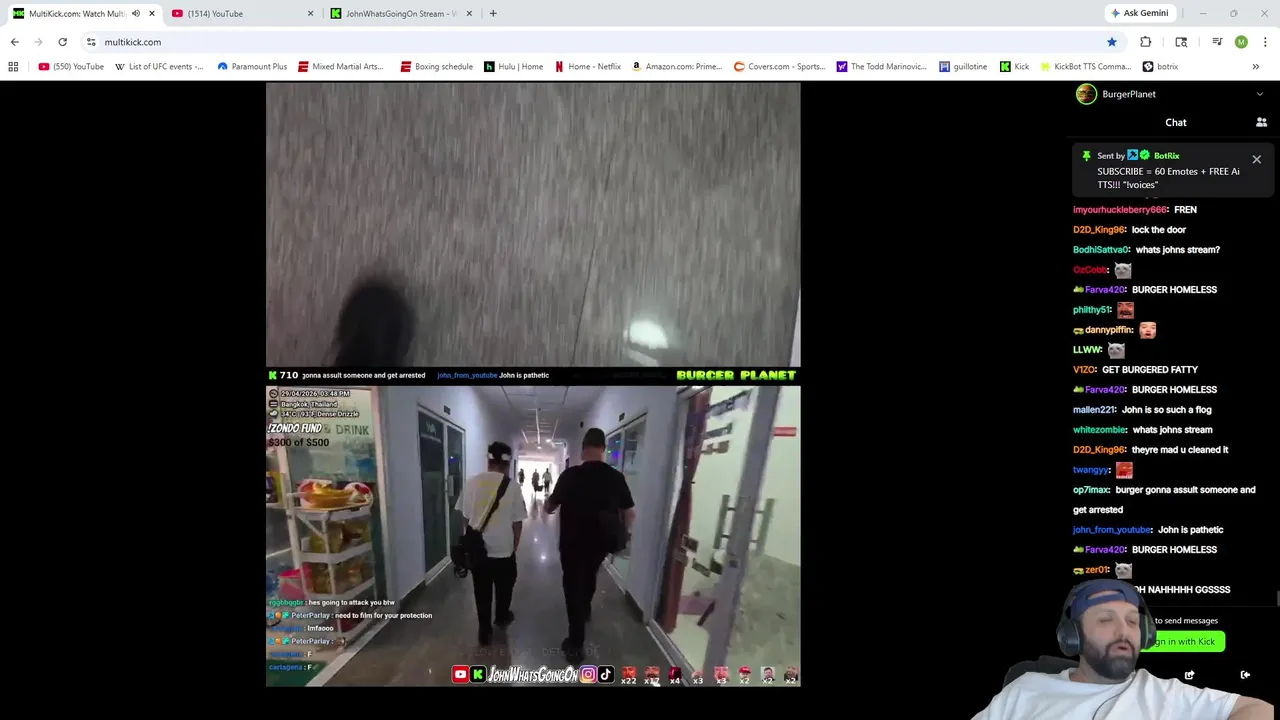Open the Home - Netflix bookmark
Viewport: 1280px width, 720px height.
588,67
